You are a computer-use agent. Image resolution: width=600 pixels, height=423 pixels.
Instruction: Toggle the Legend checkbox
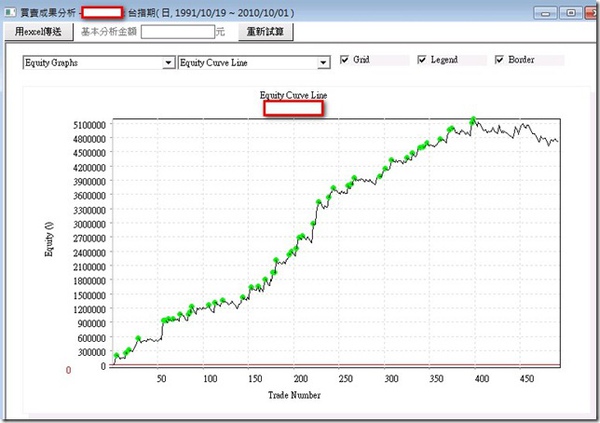coord(422,60)
